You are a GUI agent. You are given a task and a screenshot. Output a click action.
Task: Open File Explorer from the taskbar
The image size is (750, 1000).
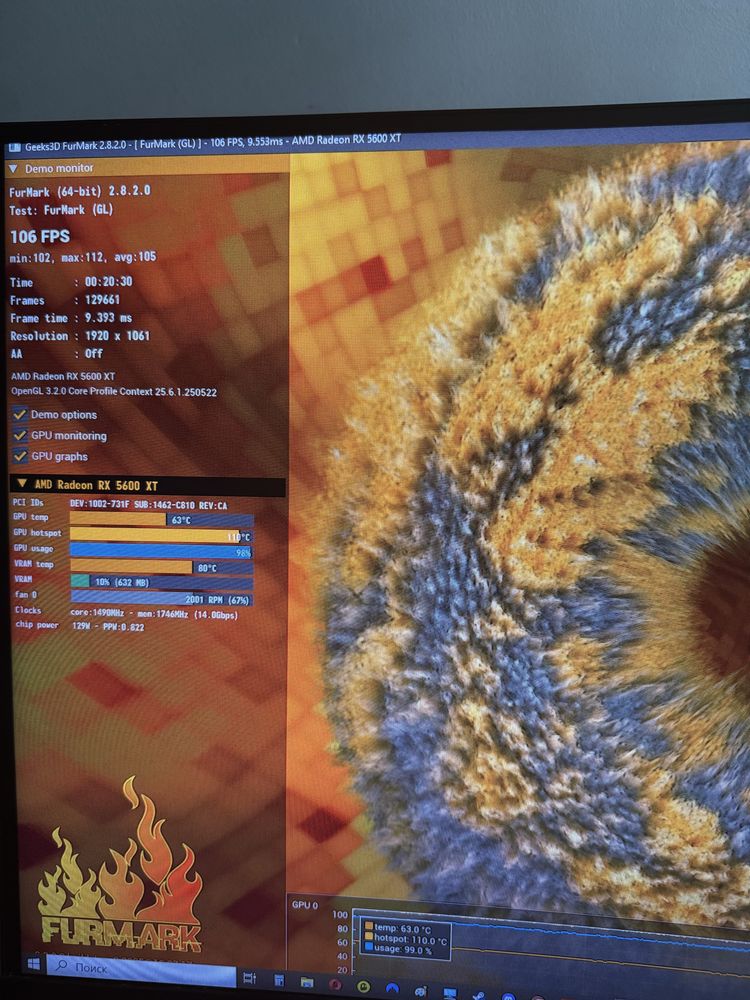tap(307, 982)
